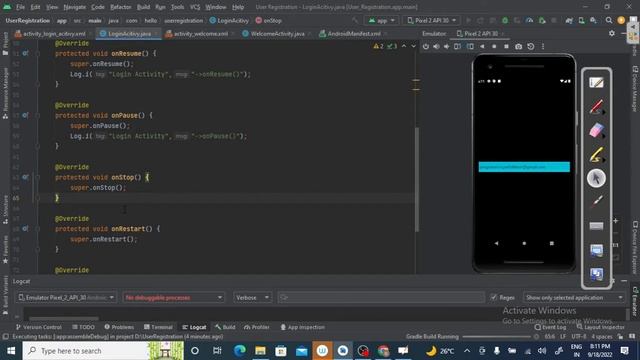Open the Problems tool window

click(119, 327)
